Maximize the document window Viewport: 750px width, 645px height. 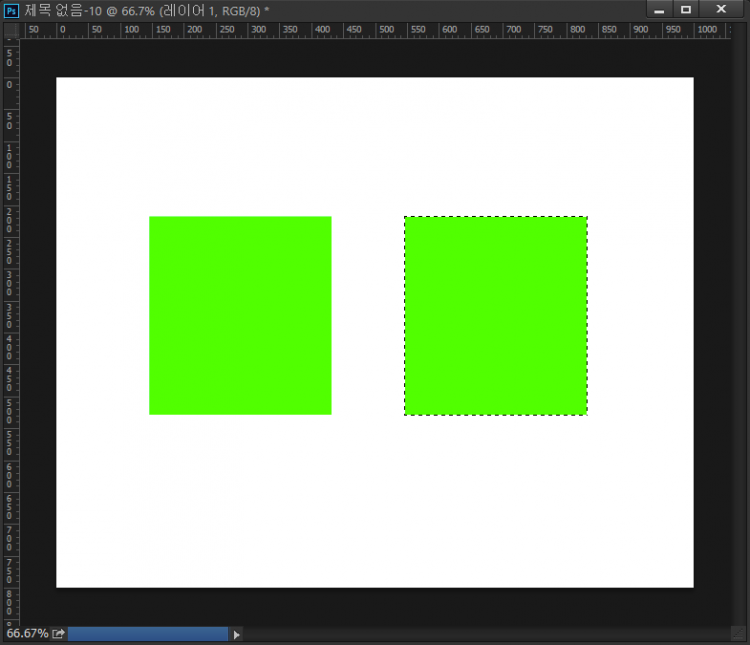pos(686,10)
